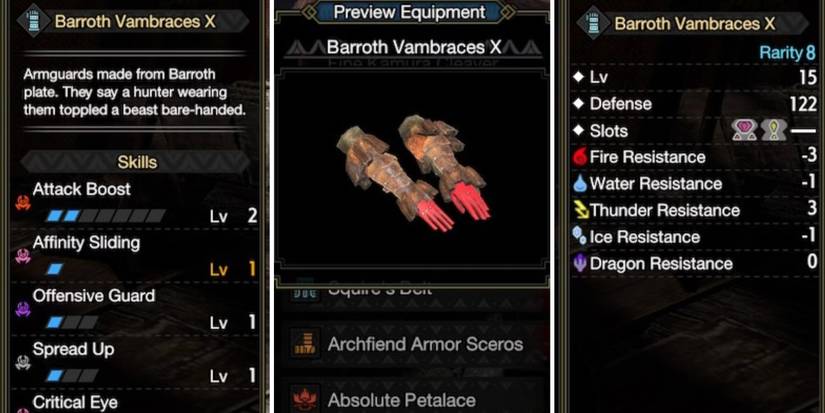Click the Preview Equipment header
Screen dimensions: 825x413
pos(410,12)
